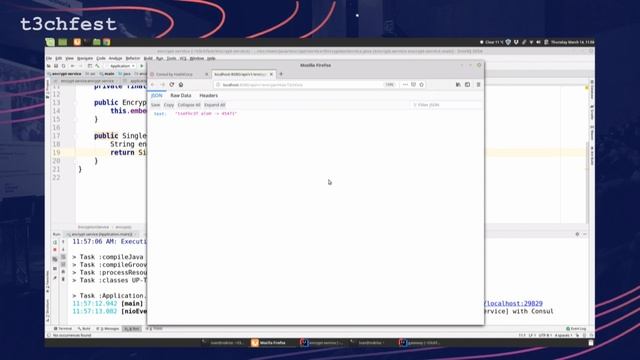Click Expand All in JSON viewer
640x360 pixels.
pos(215,105)
